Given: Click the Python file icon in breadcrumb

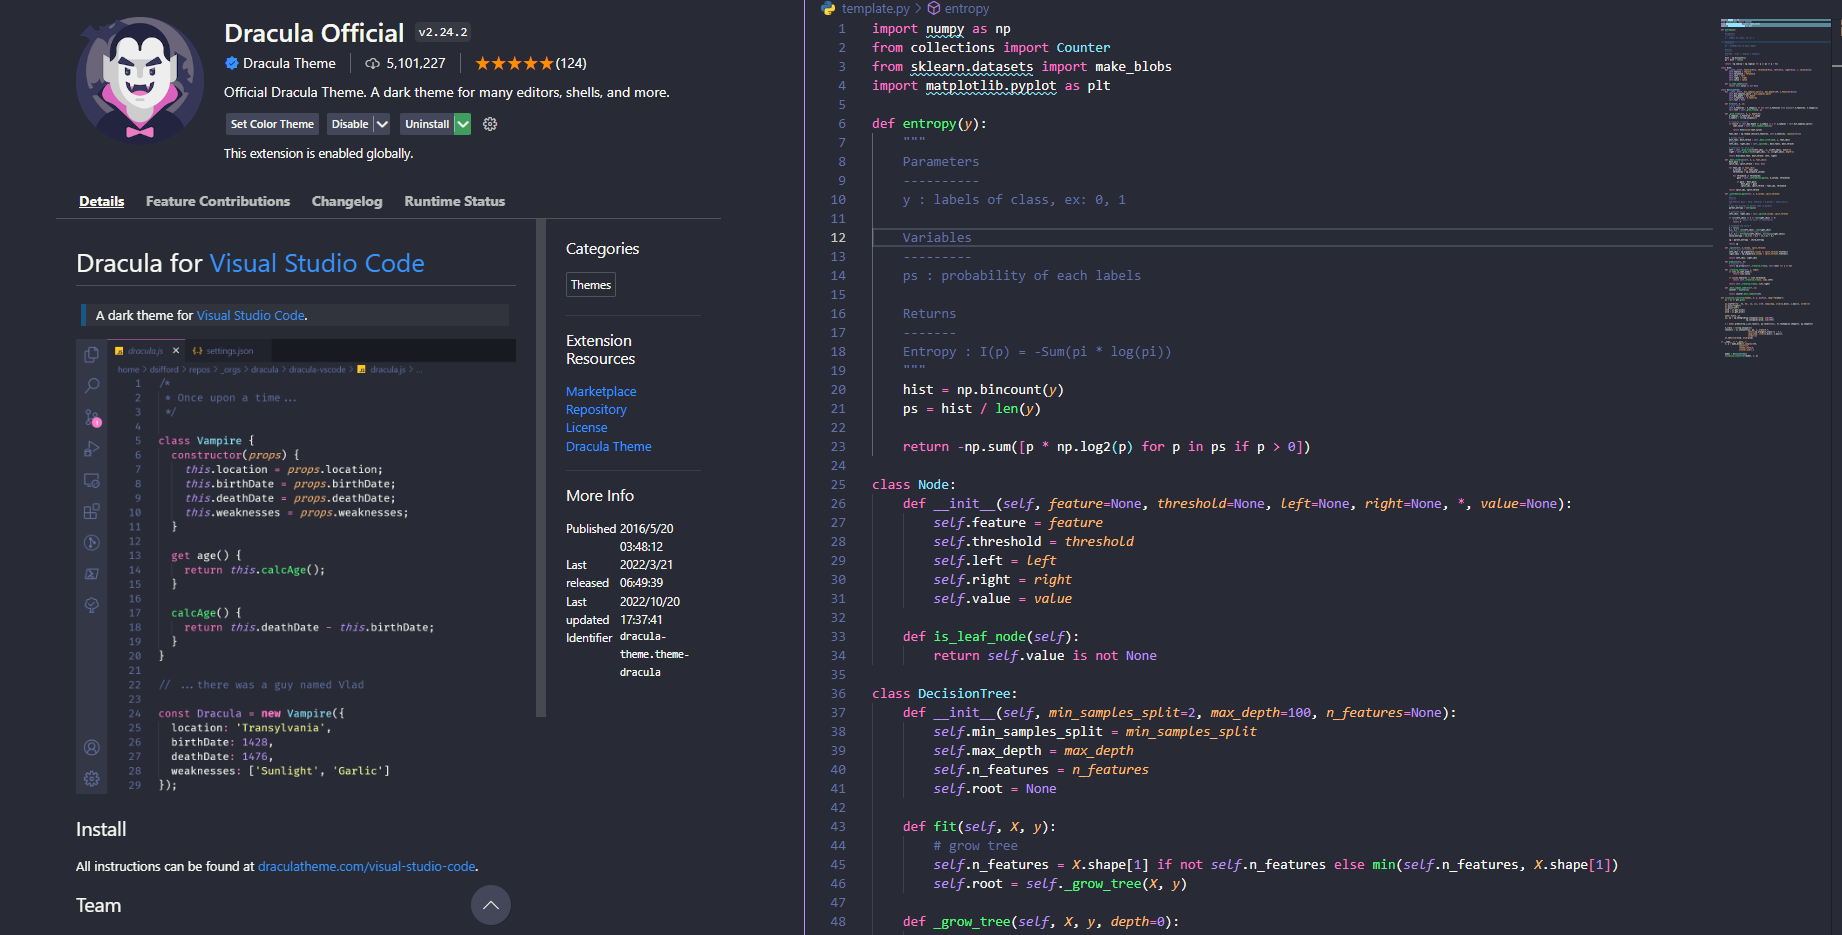Looking at the screenshot, I should [828, 8].
